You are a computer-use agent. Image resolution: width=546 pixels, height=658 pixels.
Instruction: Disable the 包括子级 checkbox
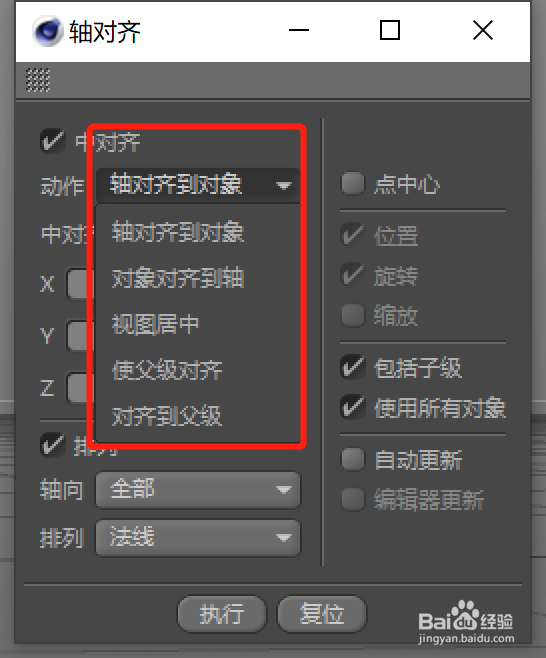[353, 367]
